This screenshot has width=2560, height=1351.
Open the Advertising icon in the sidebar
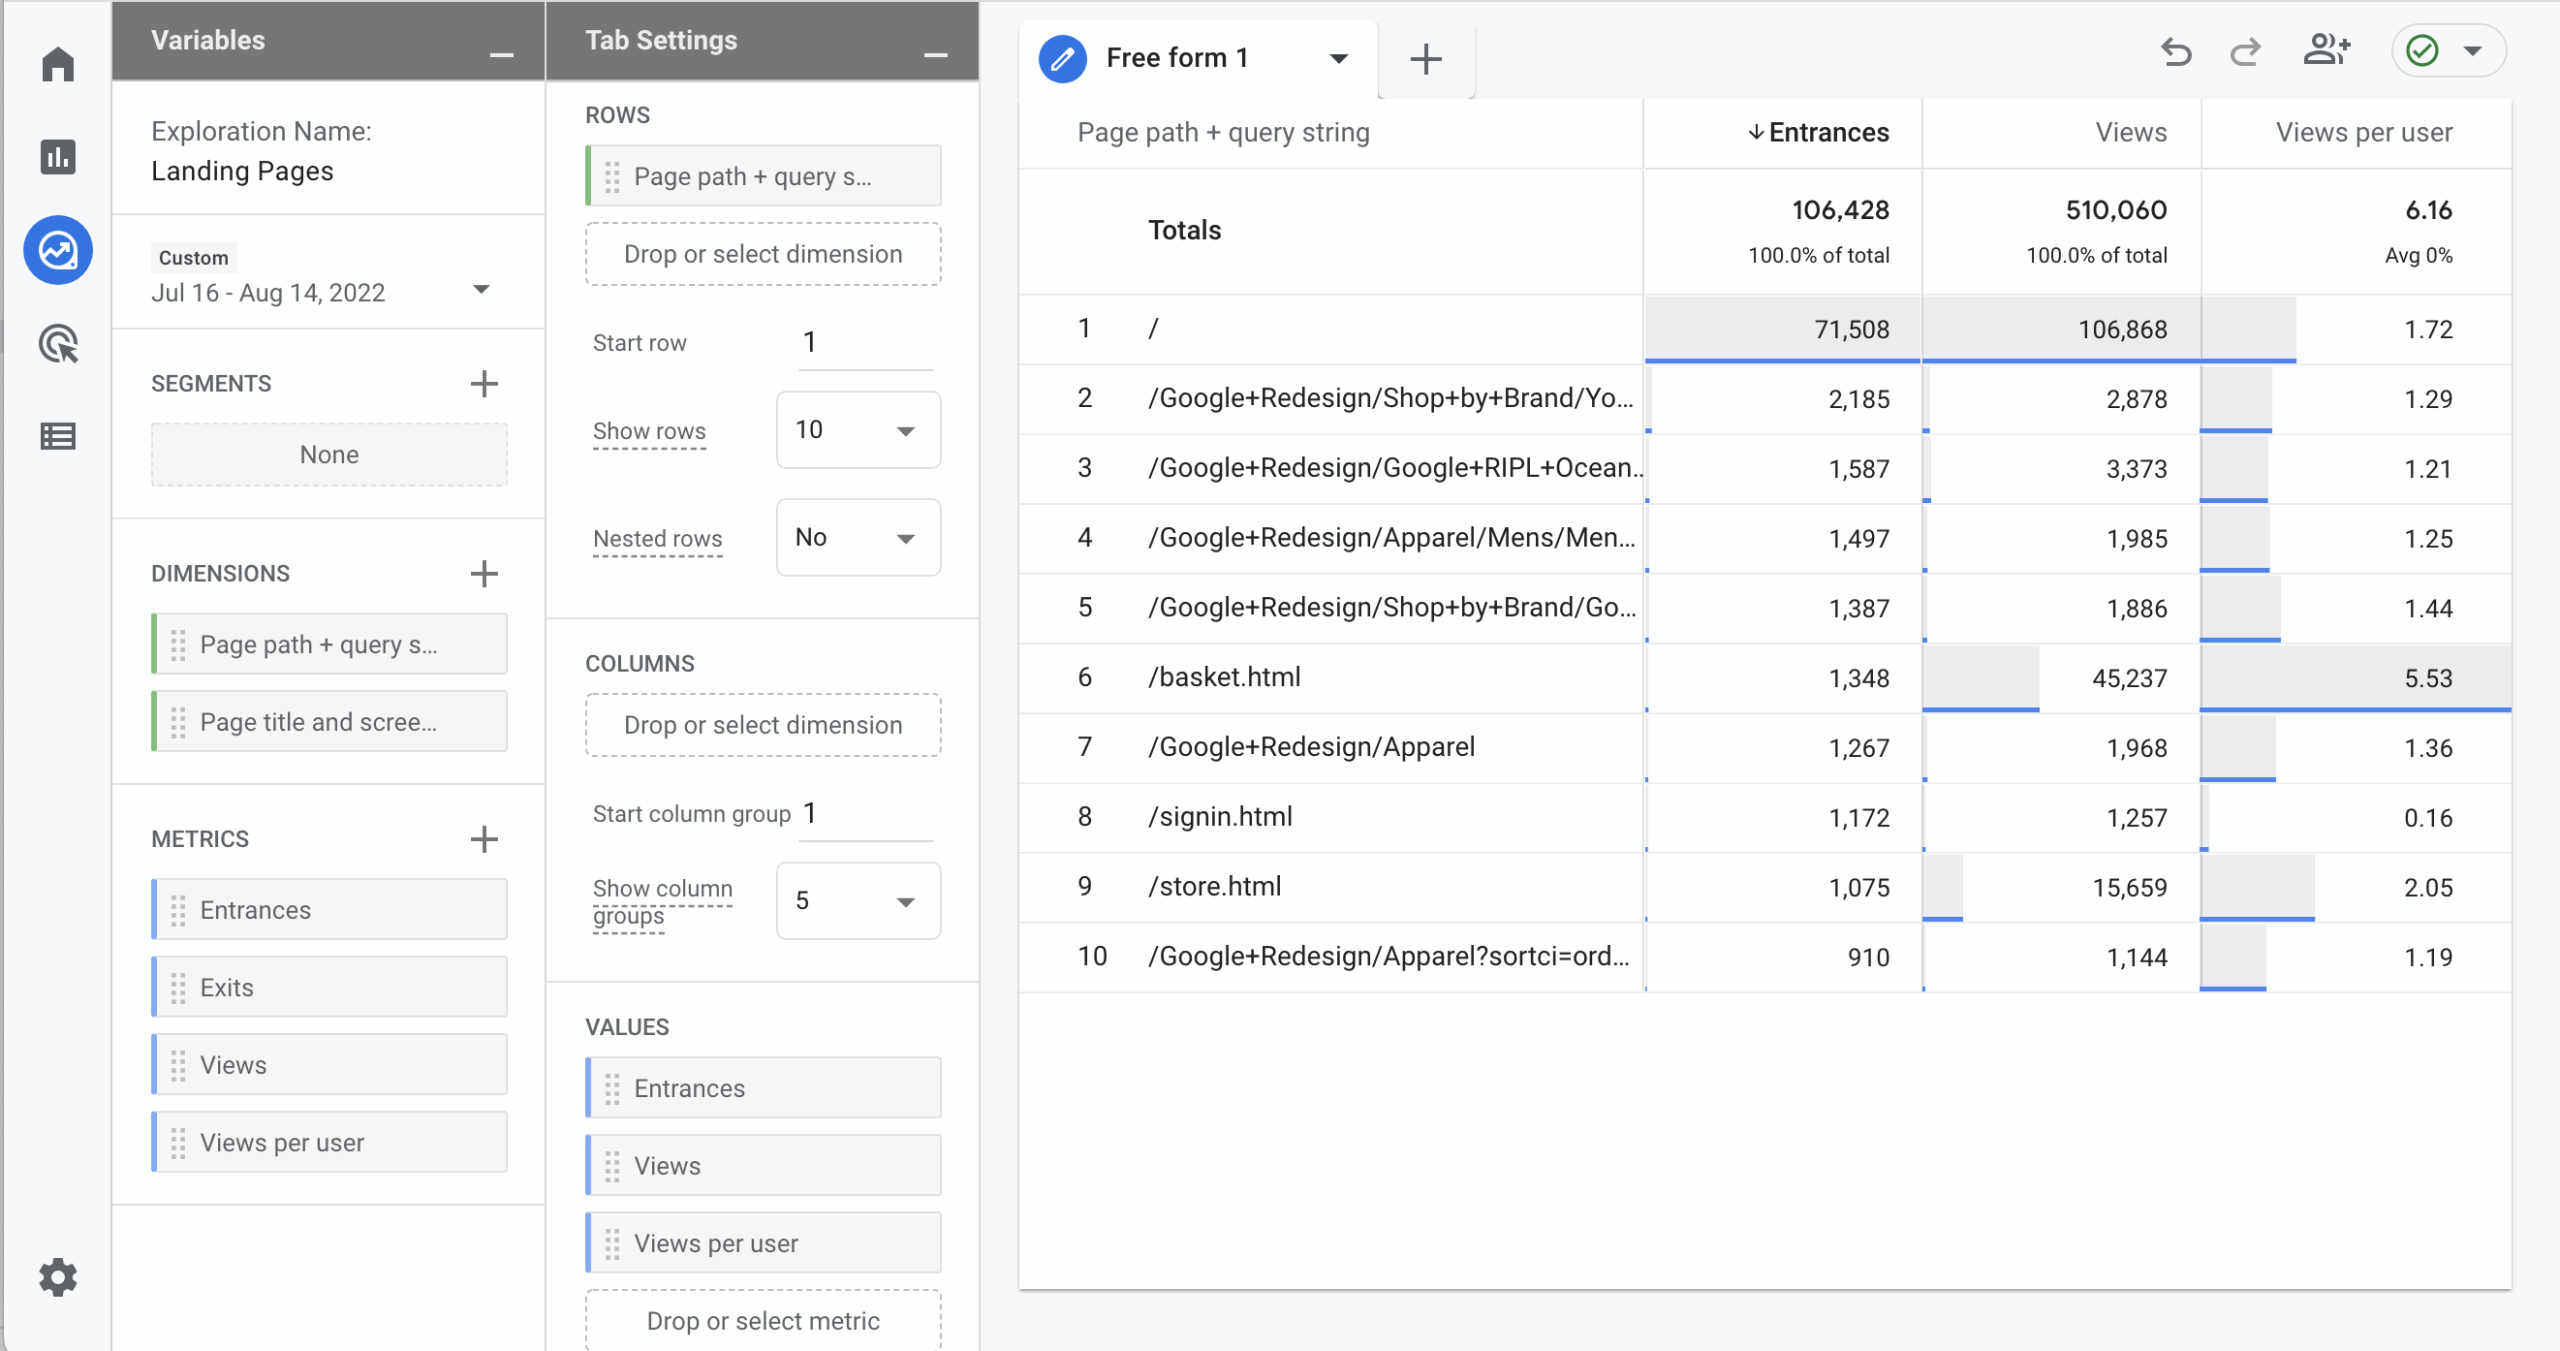[58, 344]
